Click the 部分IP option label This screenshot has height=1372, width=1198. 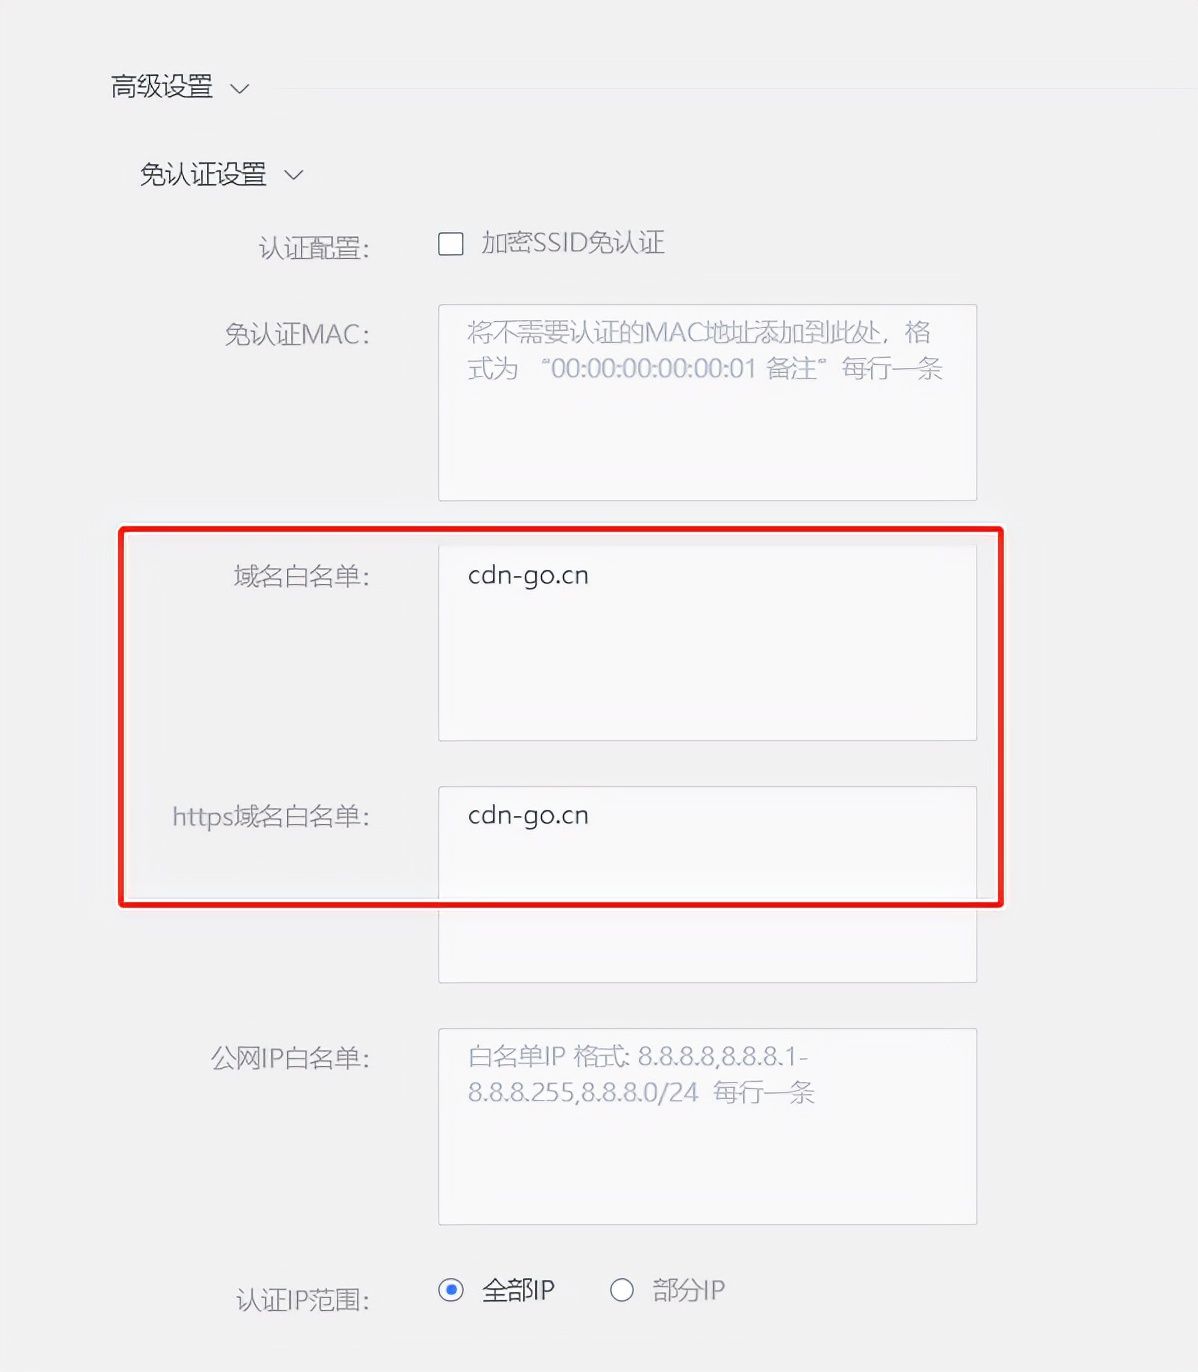(x=689, y=1290)
